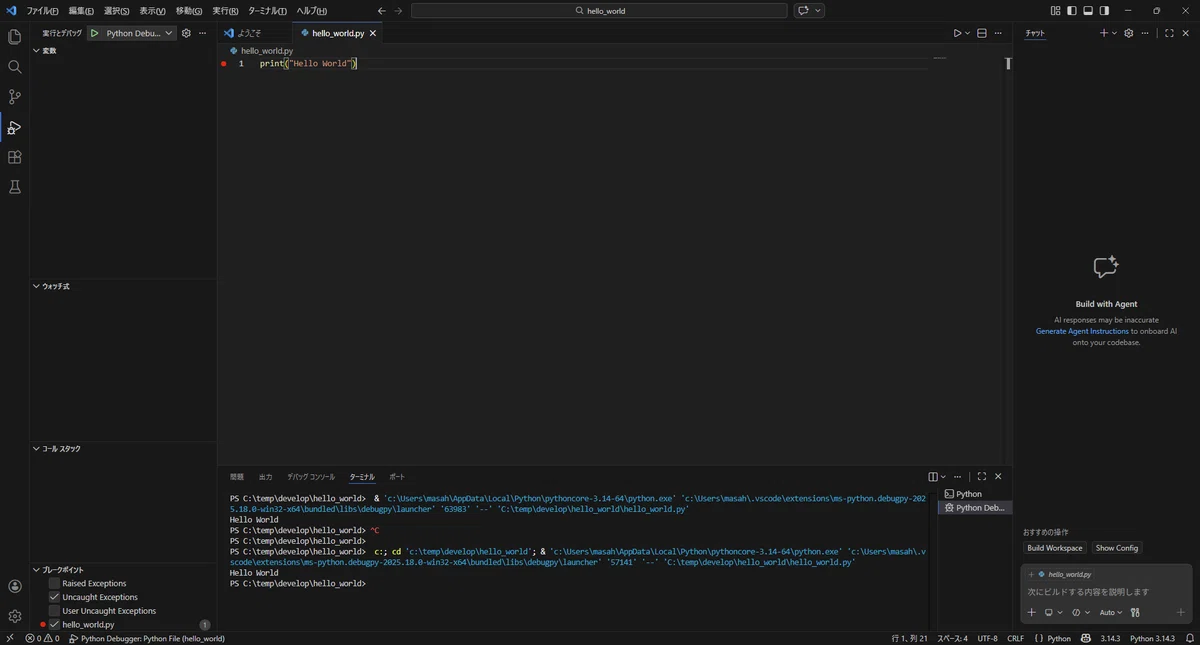The width and height of the screenshot is (1200, 645).
Task: Maximize the terminal panel size
Action: pos(982,477)
